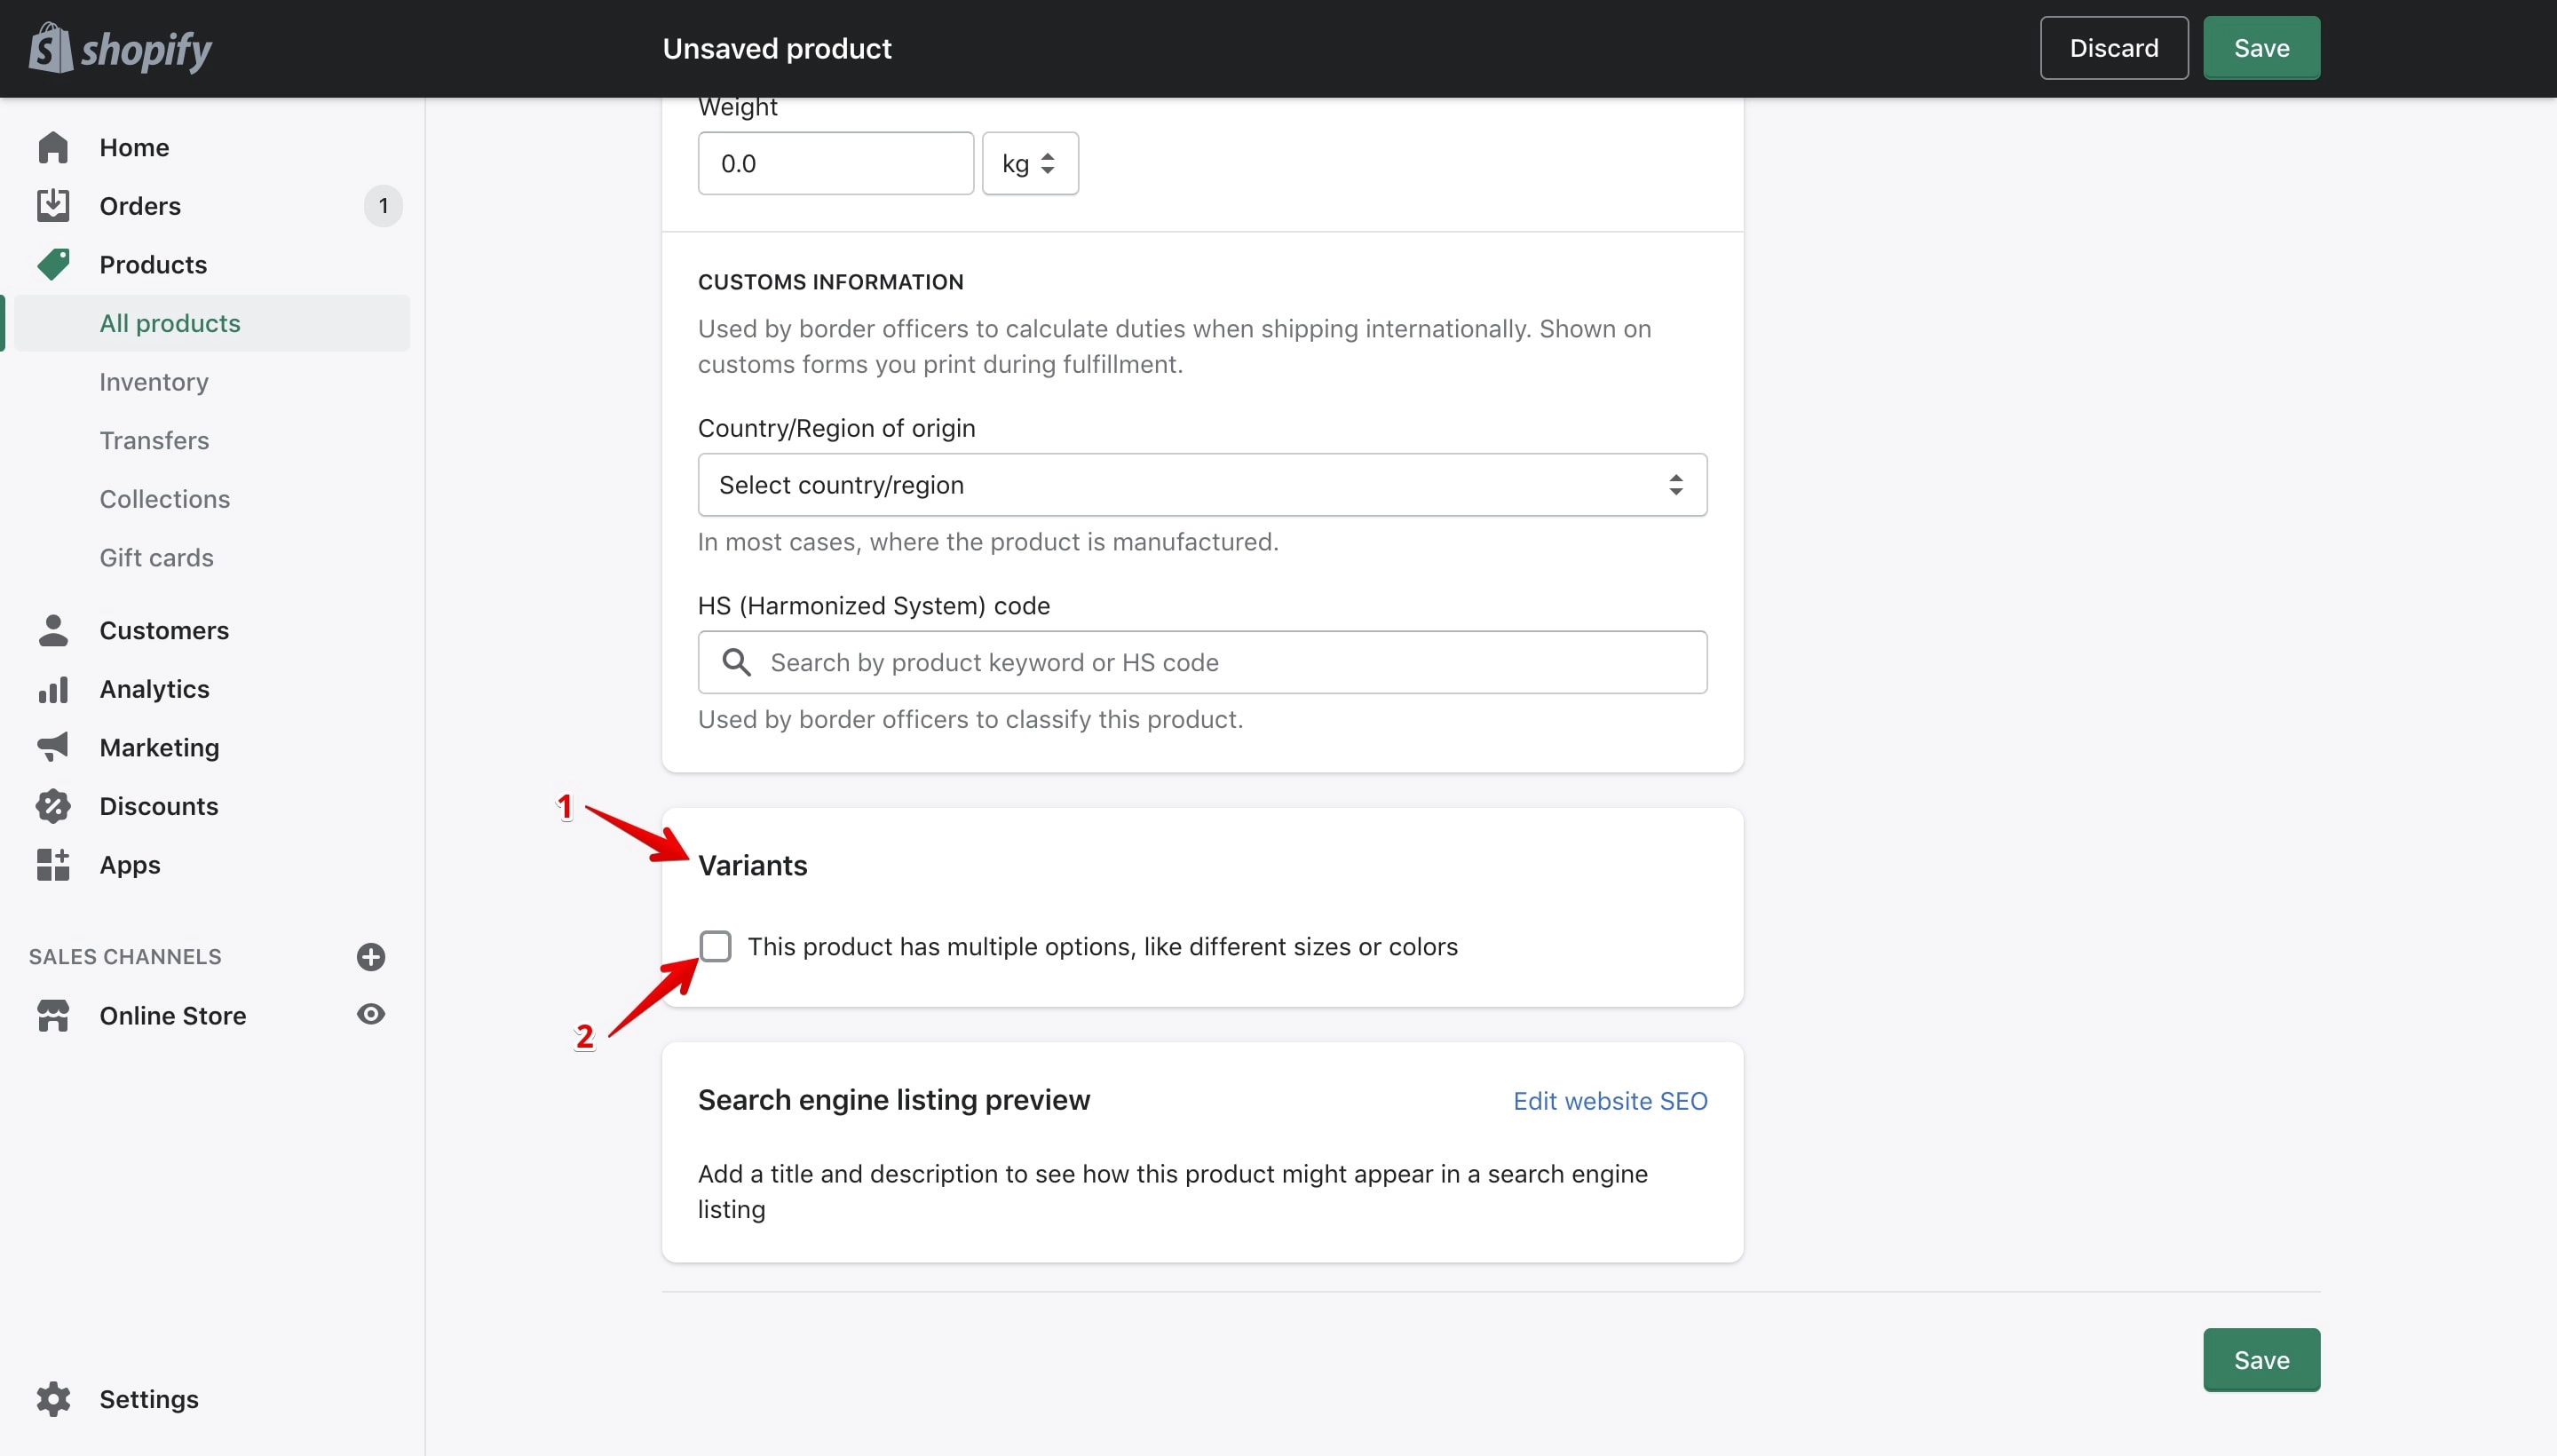
Task: Open Settings in the sidebar
Action: click(x=149, y=1399)
